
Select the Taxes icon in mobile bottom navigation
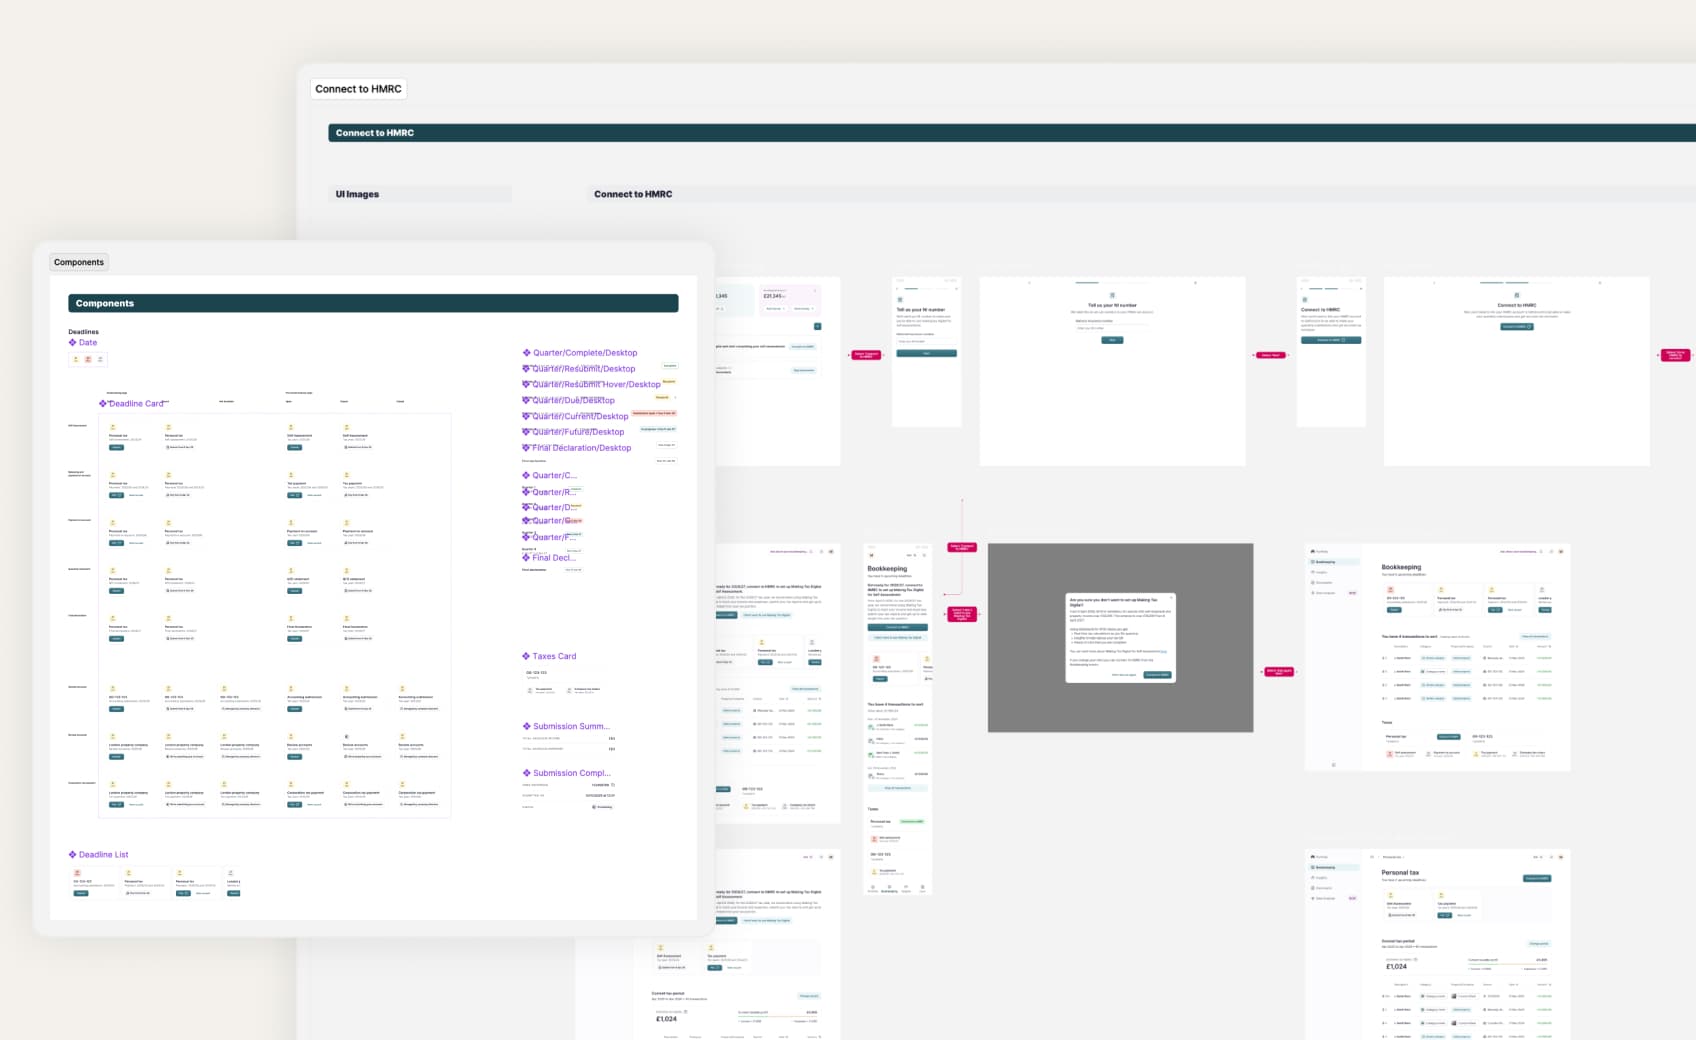click(923, 886)
